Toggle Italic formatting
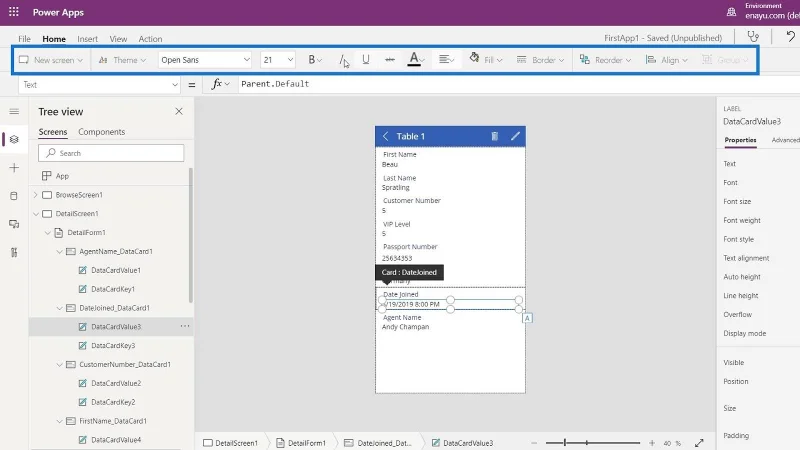Image resolution: width=800 pixels, height=450 pixels. [342, 60]
